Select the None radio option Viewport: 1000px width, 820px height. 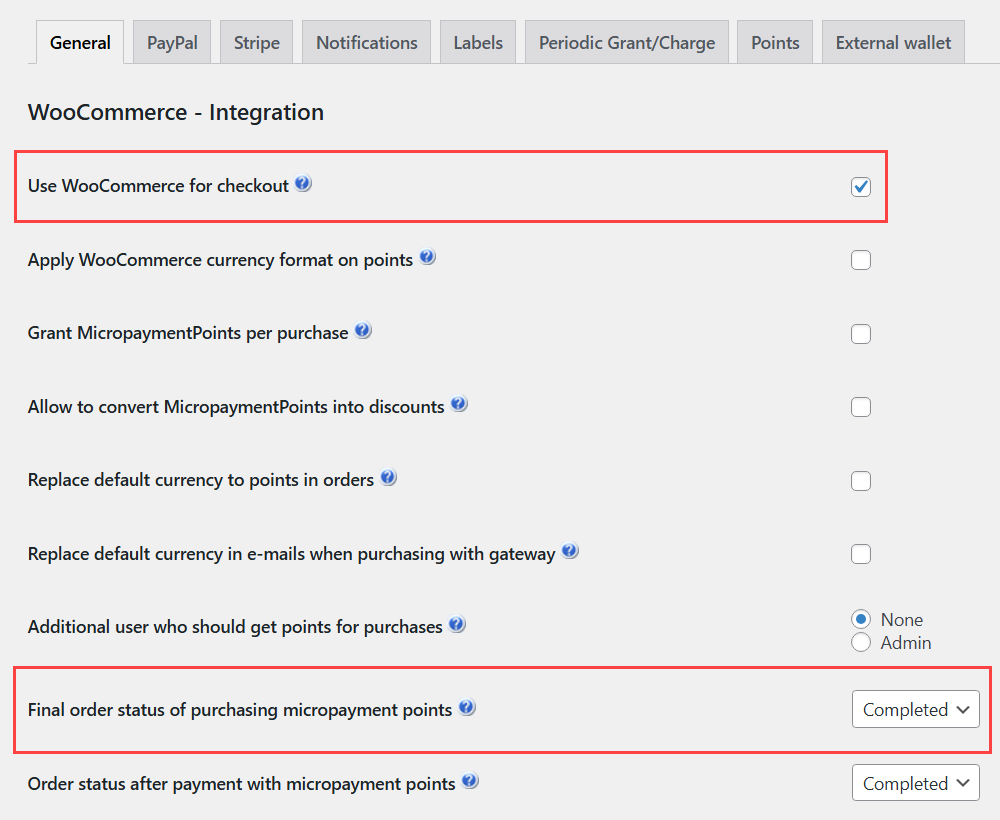point(861,619)
